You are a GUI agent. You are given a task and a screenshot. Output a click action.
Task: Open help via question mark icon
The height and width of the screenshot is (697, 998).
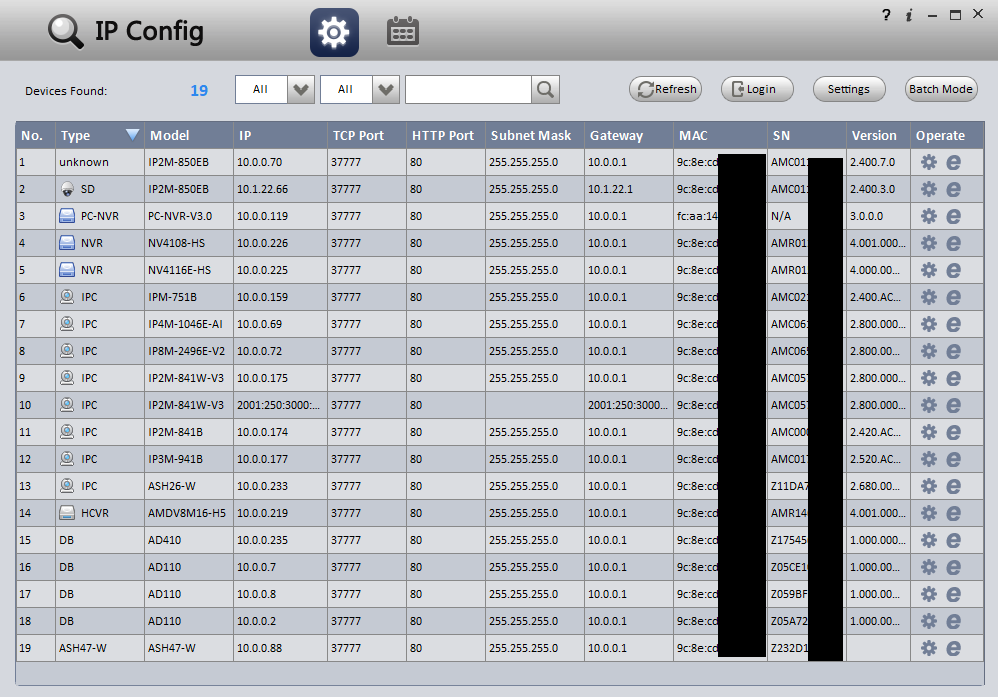(x=886, y=15)
